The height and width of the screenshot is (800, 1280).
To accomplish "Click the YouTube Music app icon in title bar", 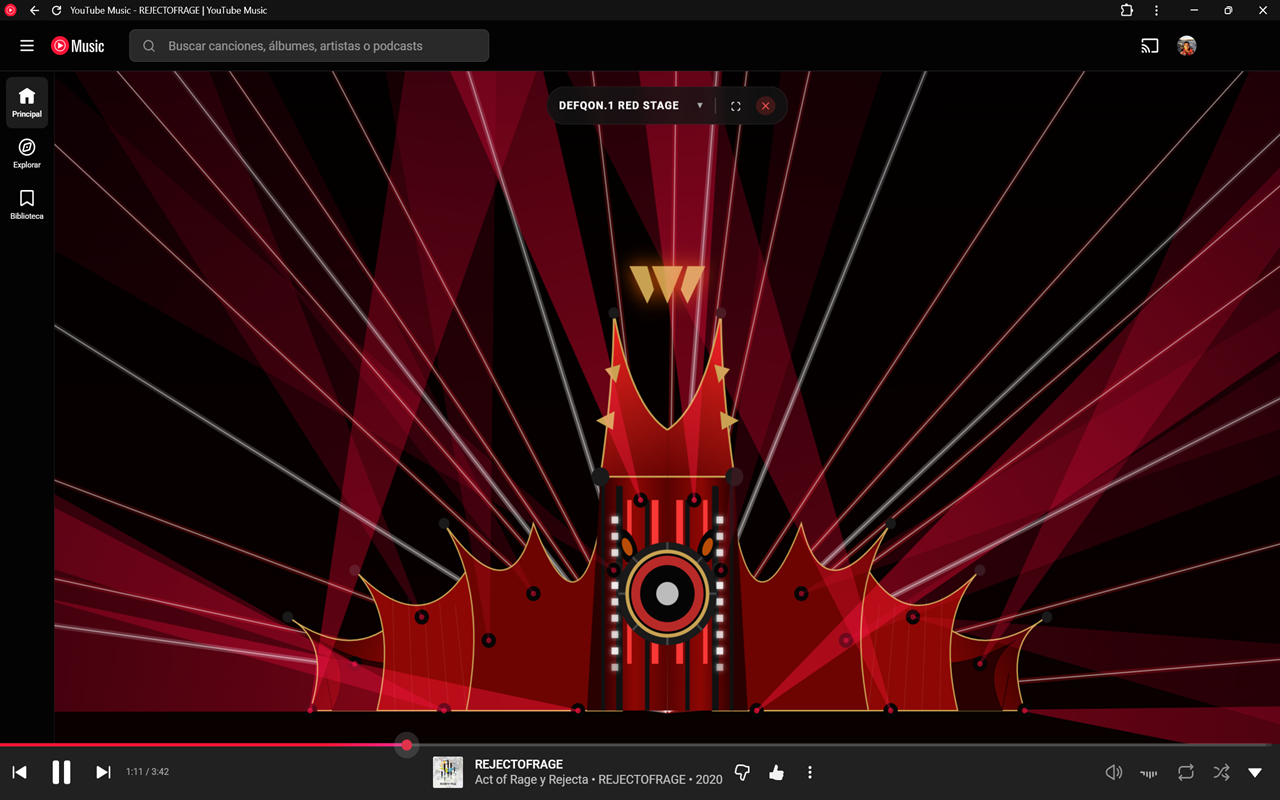I will click(11, 10).
